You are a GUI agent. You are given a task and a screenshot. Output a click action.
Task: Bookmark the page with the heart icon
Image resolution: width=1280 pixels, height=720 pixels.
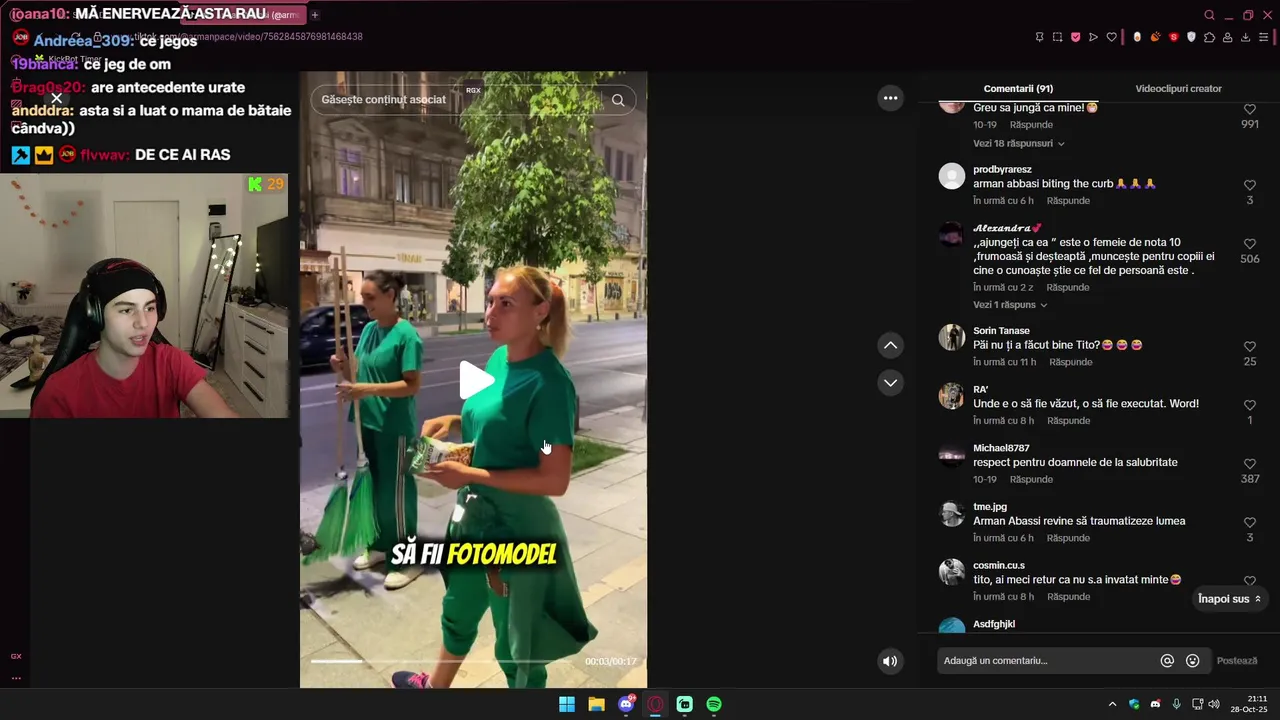(x=1111, y=37)
